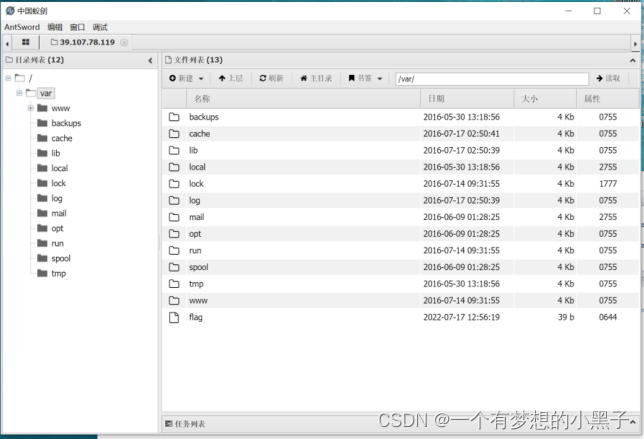The image size is (644, 439).
Task: Click the mail folder icon in file list
Action: pyautogui.click(x=174, y=217)
